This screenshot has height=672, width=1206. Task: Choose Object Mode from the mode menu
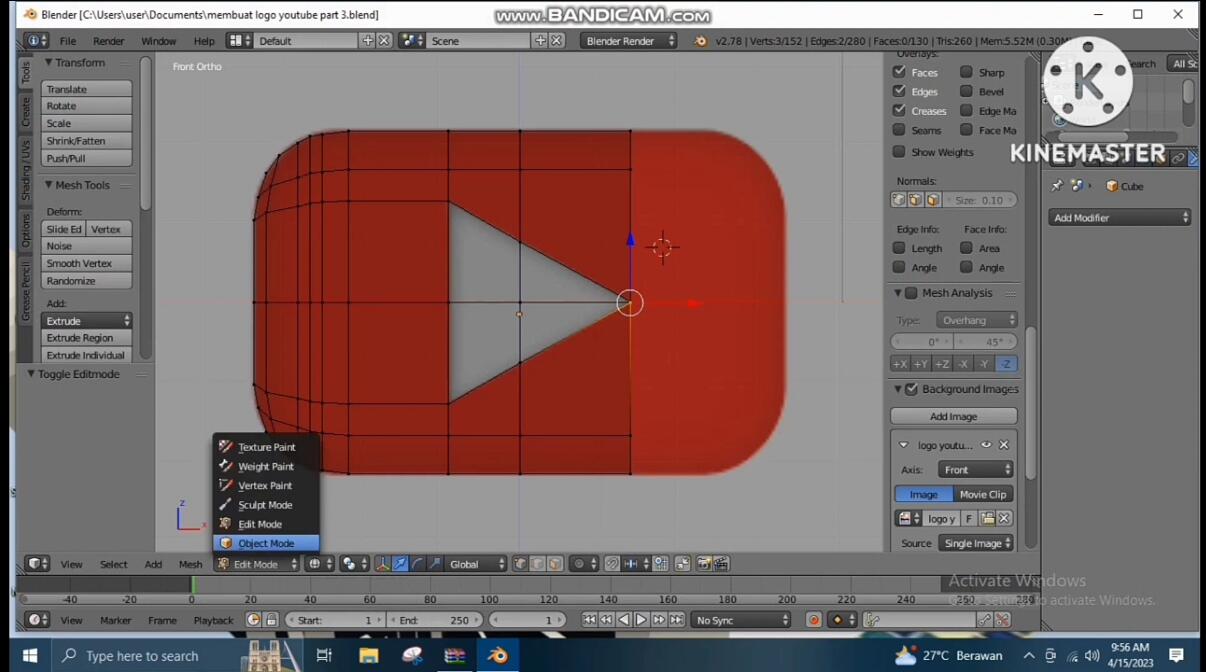[x=266, y=543]
